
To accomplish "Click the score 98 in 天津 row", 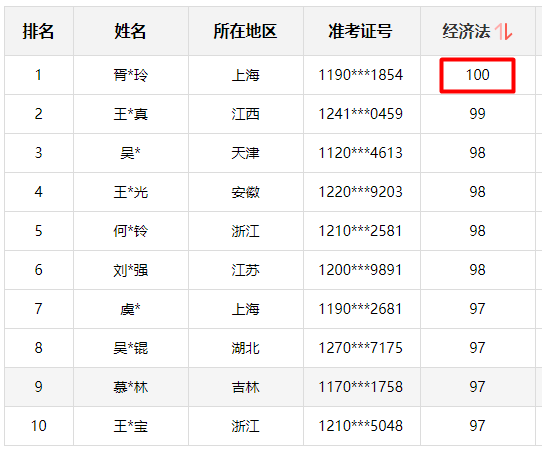I will (477, 153).
